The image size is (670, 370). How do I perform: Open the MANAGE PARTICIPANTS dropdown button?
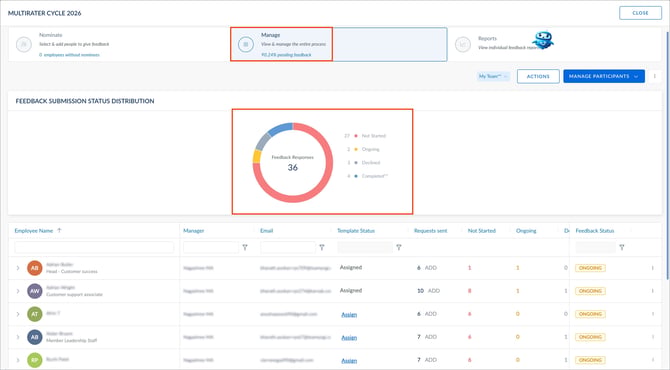click(604, 76)
